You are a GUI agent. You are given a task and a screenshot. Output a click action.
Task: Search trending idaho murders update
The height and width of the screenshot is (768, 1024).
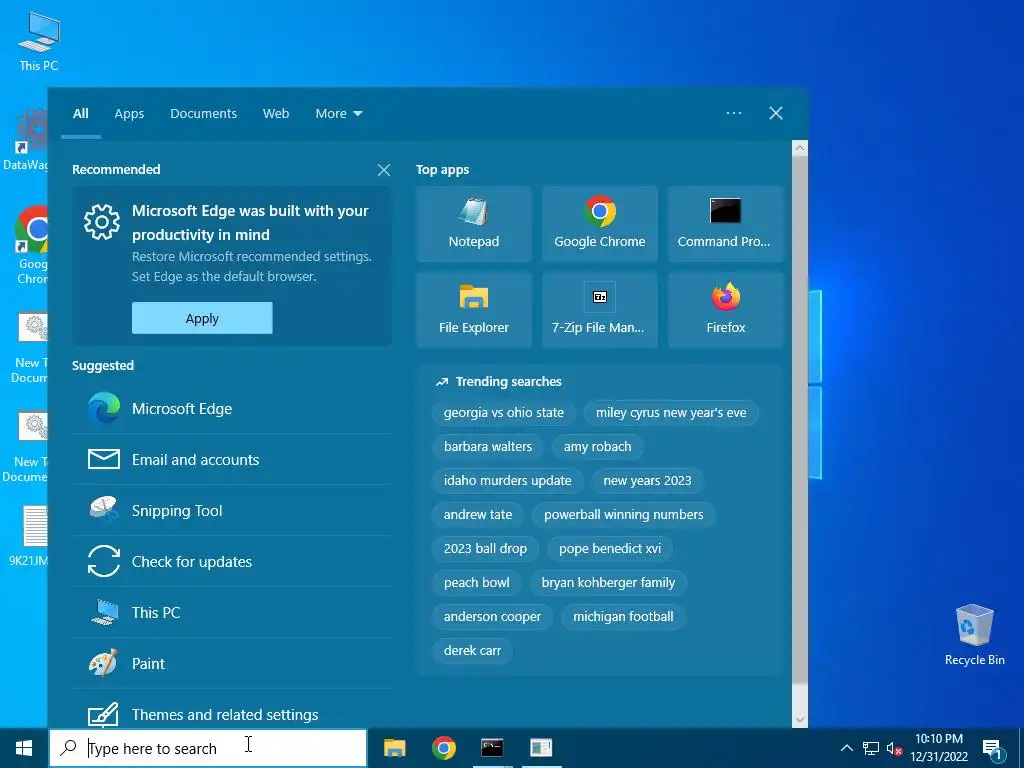(x=507, y=481)
